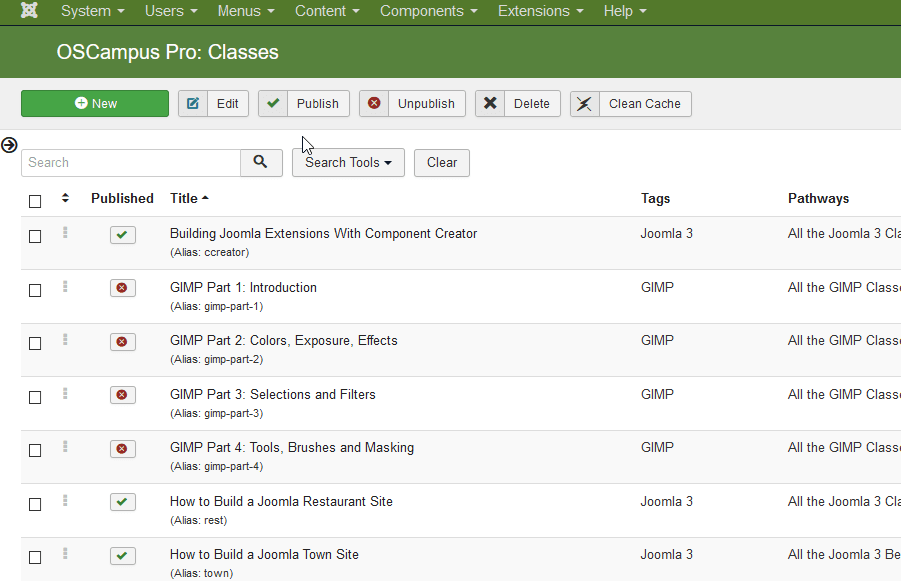Toggle published status of GIMP Part 2
Image resolution: width=901 pixels, height=581 pixels.
123,342
